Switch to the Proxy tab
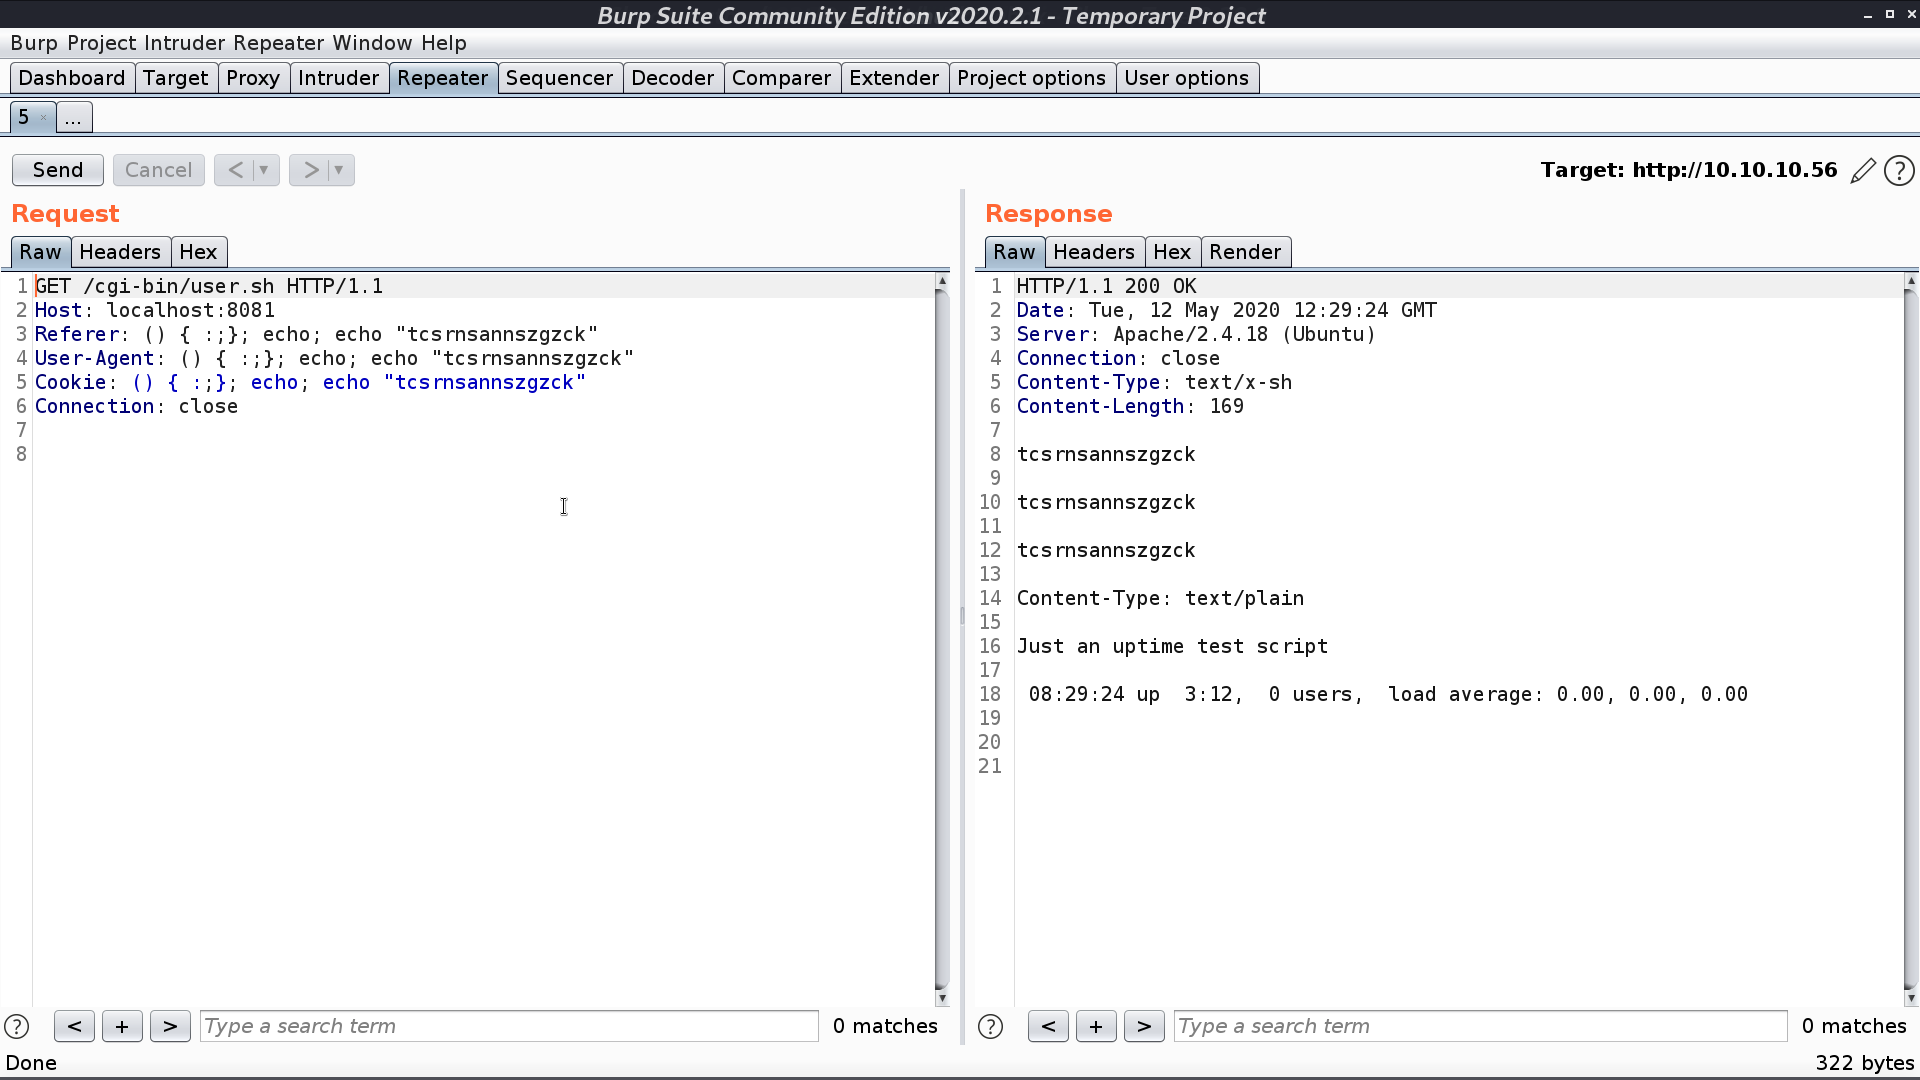This screenshot has width=1920, height=1080. (x=253, y=78)
